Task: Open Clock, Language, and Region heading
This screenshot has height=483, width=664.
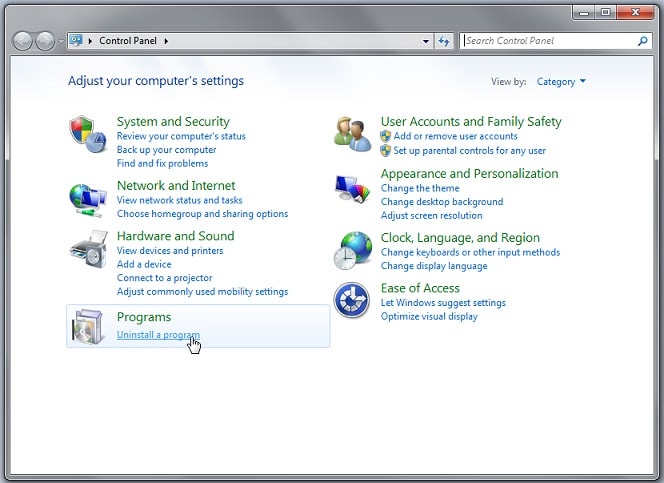Action: pos(460,237)
